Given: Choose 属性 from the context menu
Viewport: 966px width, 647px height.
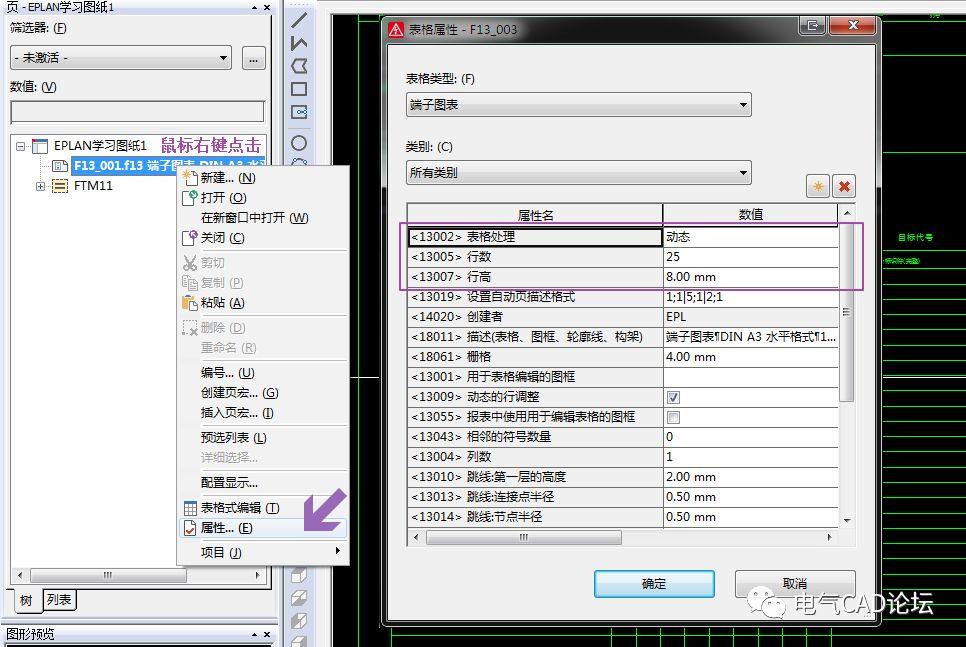Looking at the screenshot, I should [x=226, y=528].
